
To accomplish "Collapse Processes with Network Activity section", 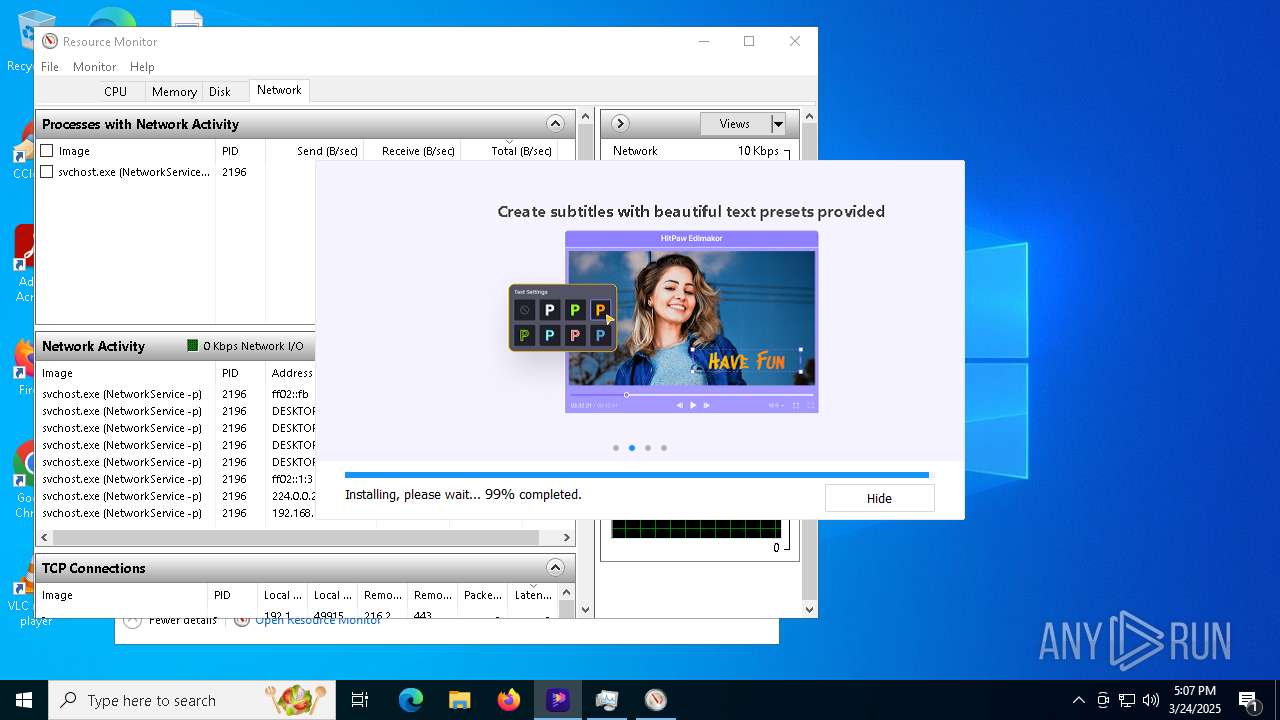I will click(x=555, y=124).
